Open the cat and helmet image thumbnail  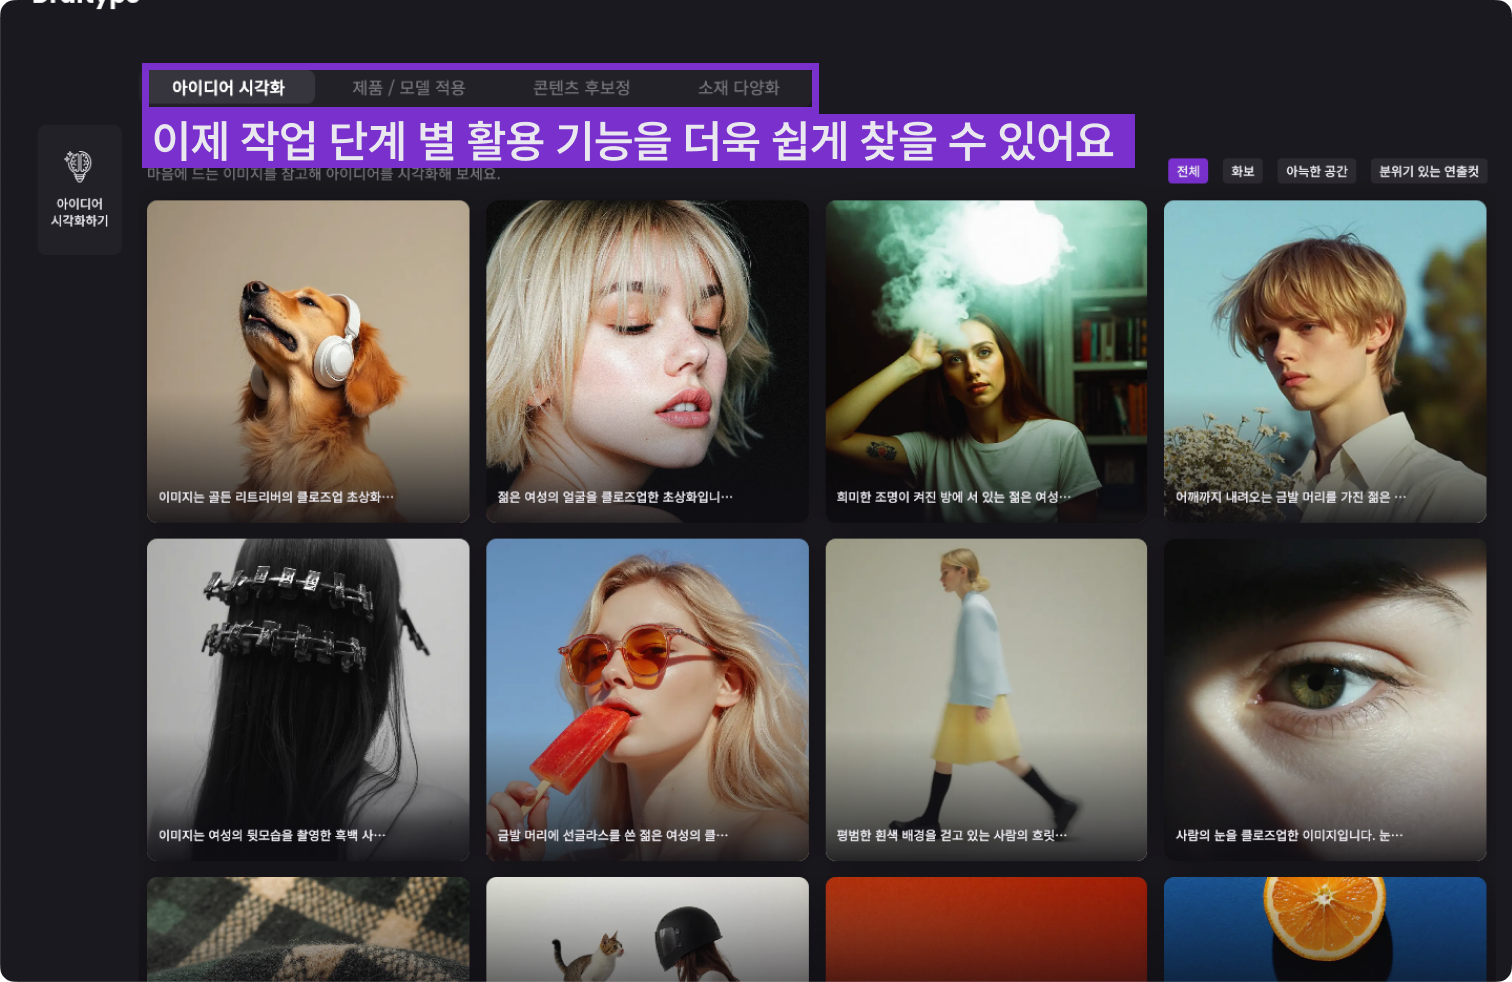pos(647,929)
